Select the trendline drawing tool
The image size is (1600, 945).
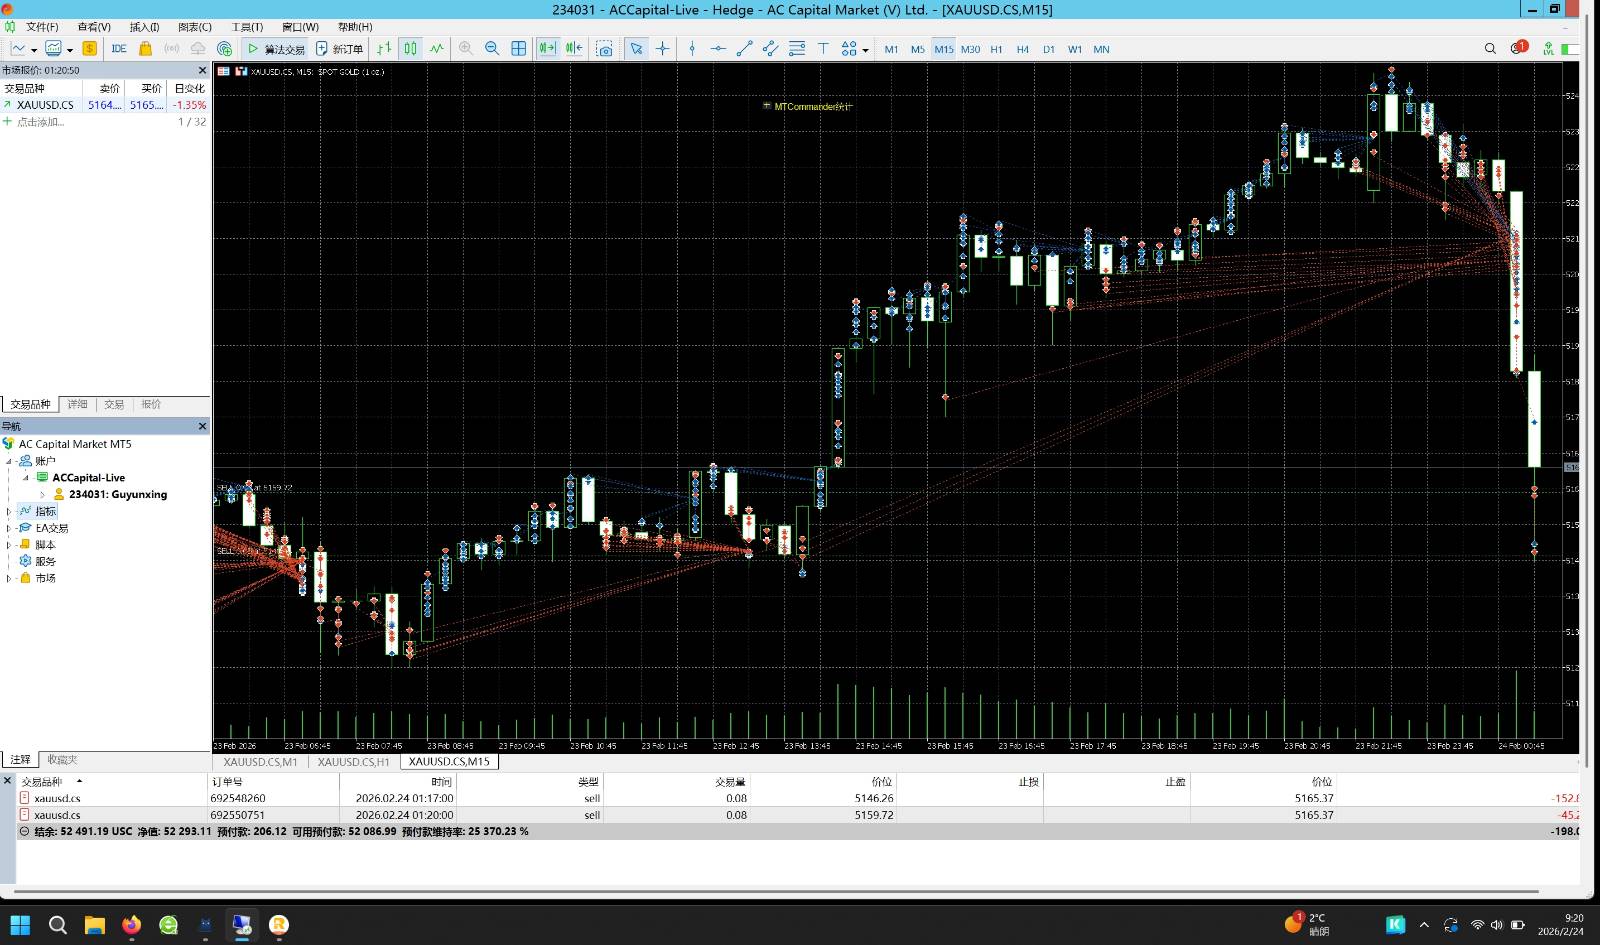pyautogui.click(x=744, y=48)
